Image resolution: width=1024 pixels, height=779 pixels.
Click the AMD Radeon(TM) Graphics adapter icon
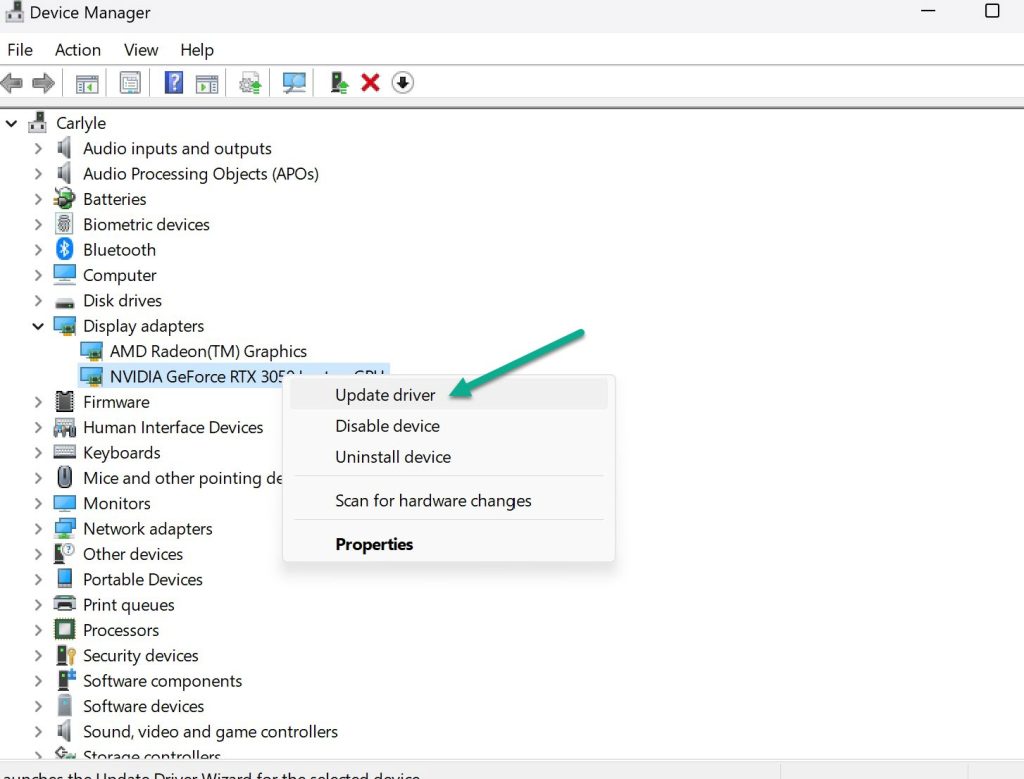pyautogui.click(x=91, y=351)
